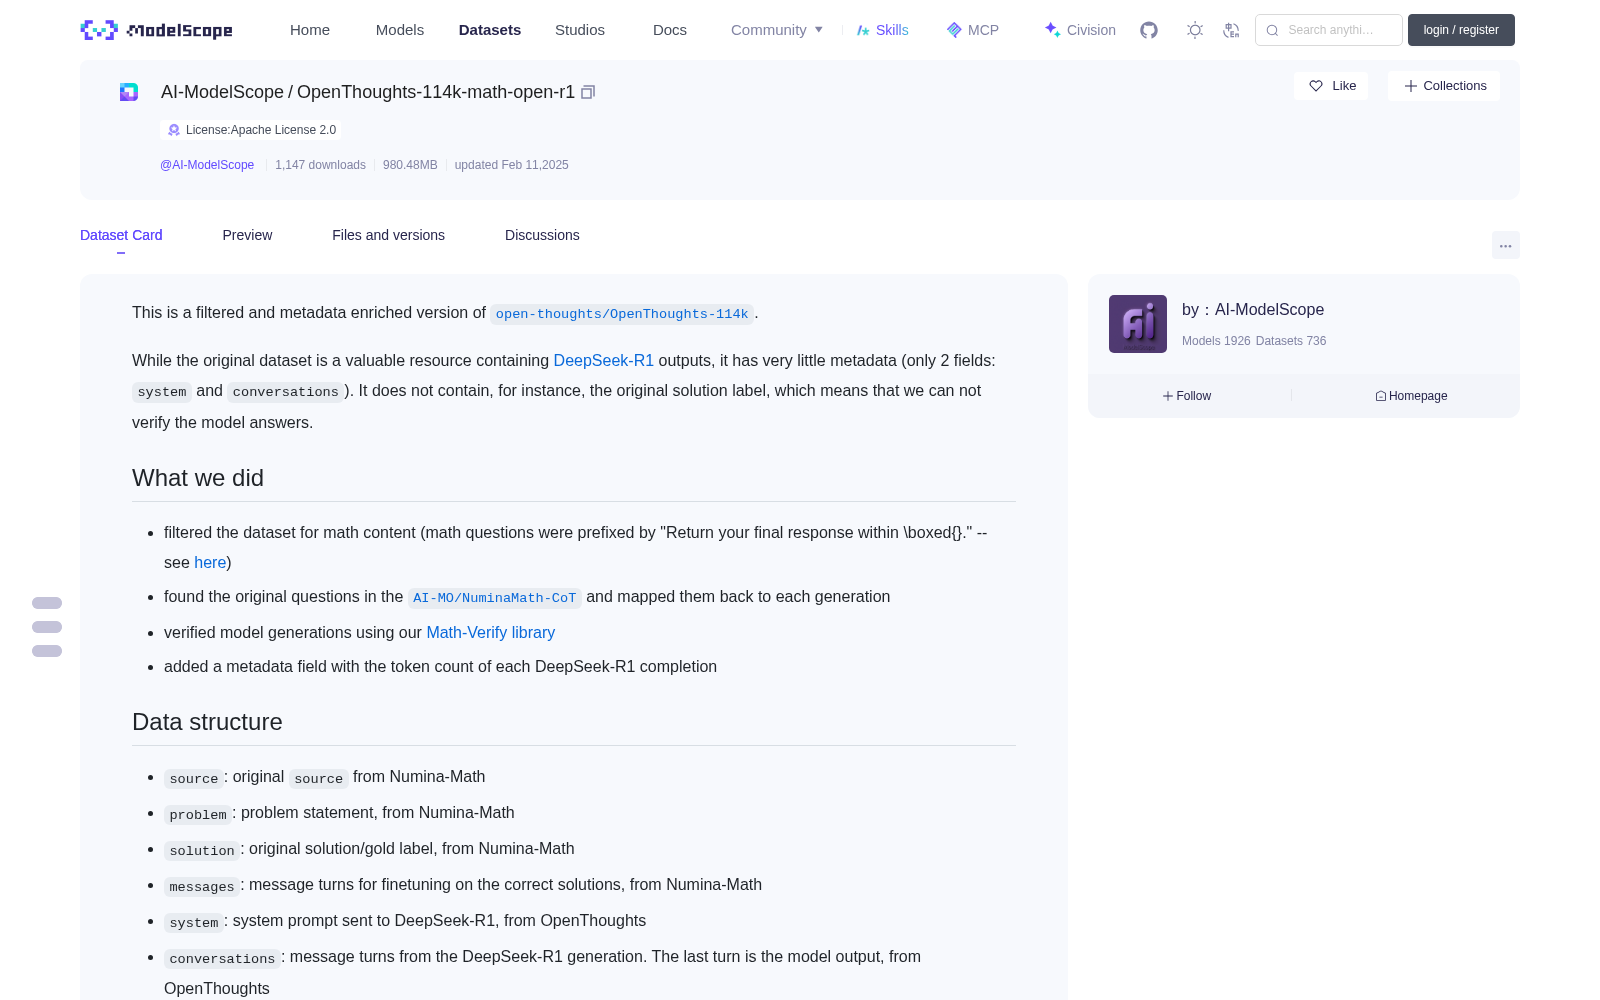Click the 'solution' field code label

pyautogui.click(x=202, y=850)
